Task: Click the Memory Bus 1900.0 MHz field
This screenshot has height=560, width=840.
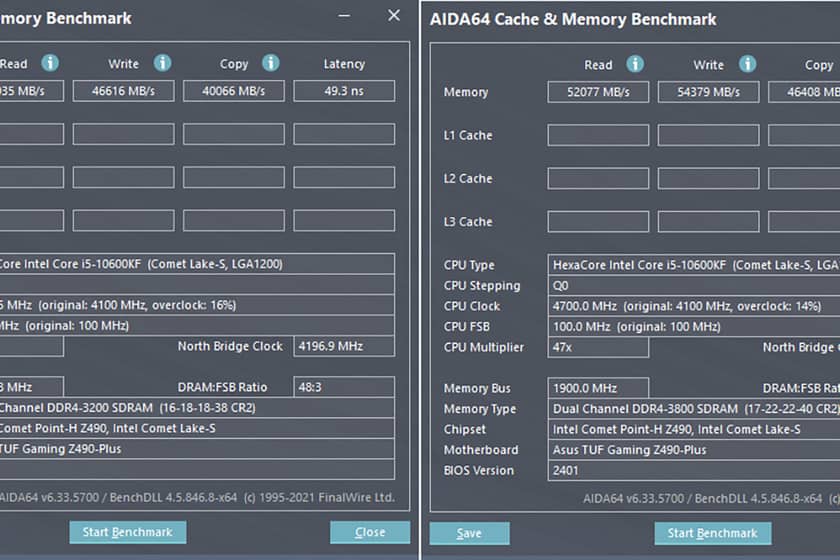Action: (598, 388)
